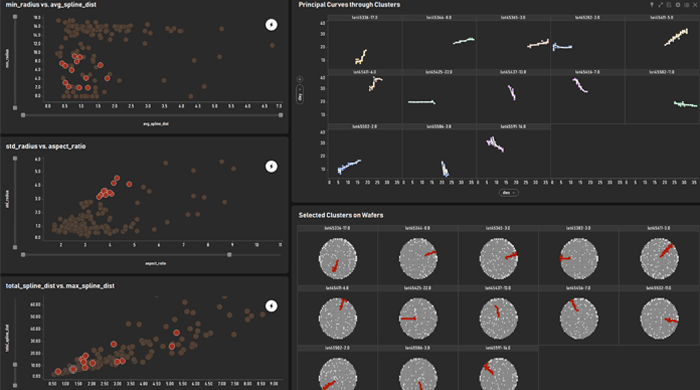Select wafer map thumbnail labeled ending -7.0
Image resolution: width=700 pixels, height=390 pixels.
tap(579, 319)
